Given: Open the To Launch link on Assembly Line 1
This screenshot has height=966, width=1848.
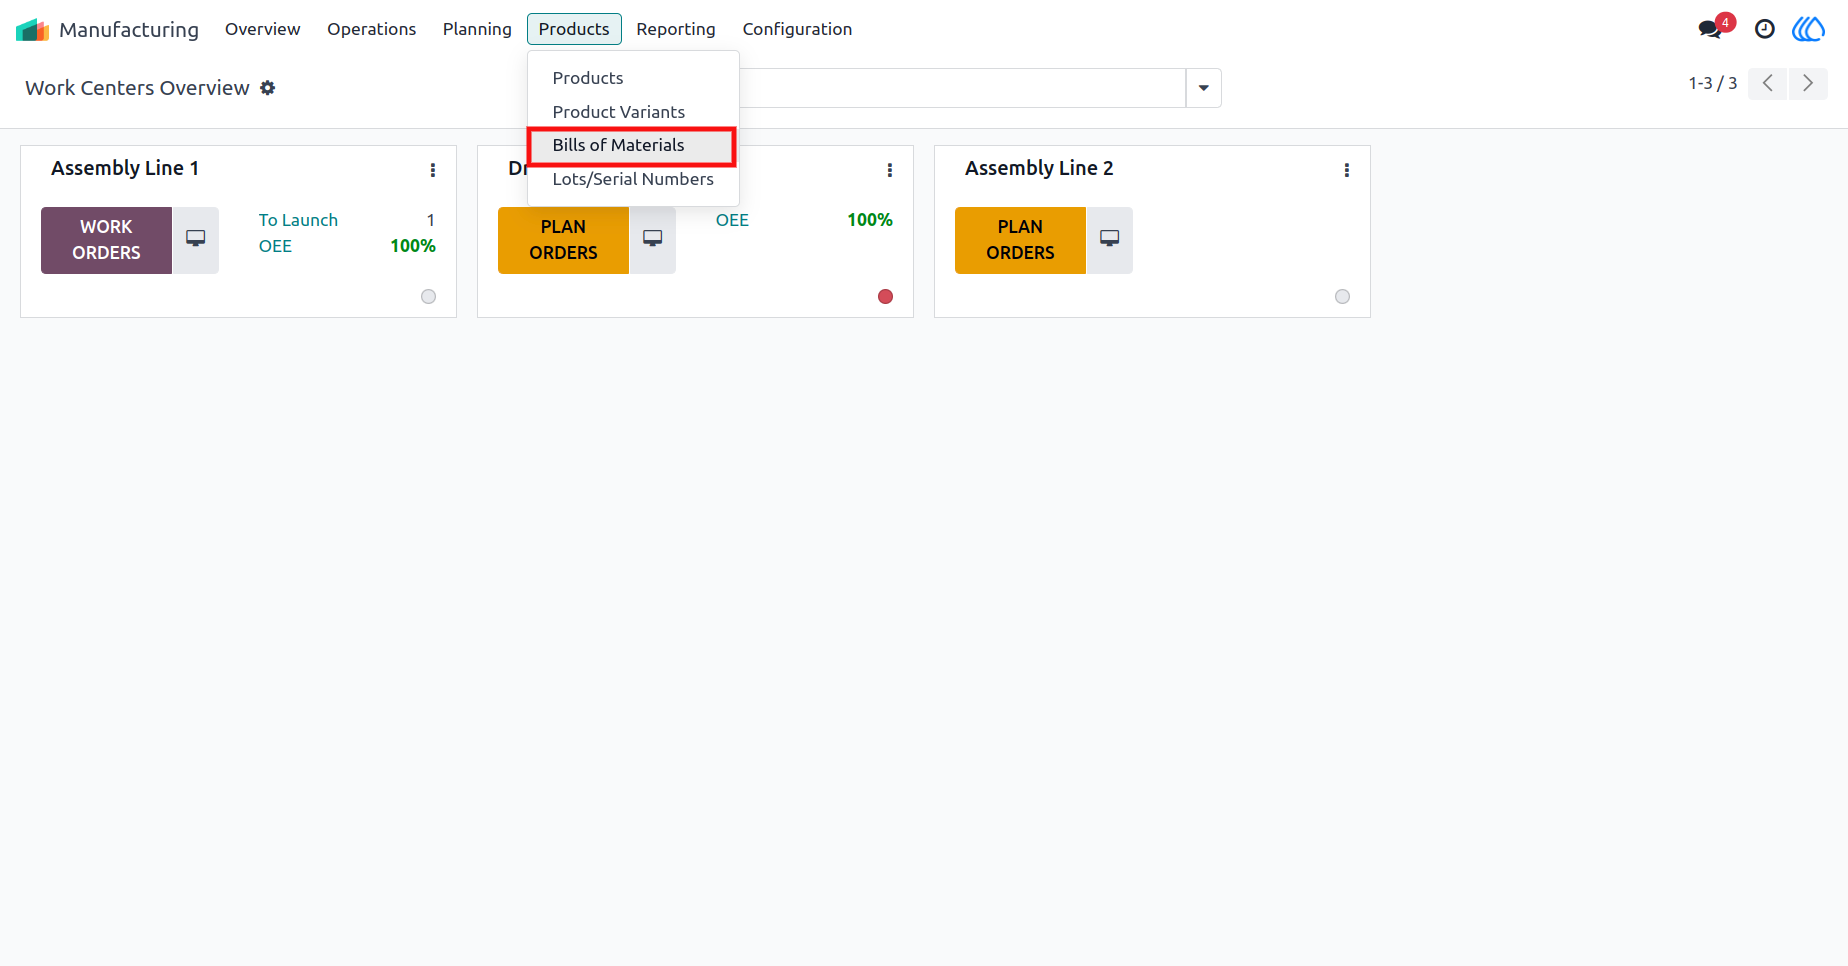Looking at the screenshot, I should click(298, 220).
